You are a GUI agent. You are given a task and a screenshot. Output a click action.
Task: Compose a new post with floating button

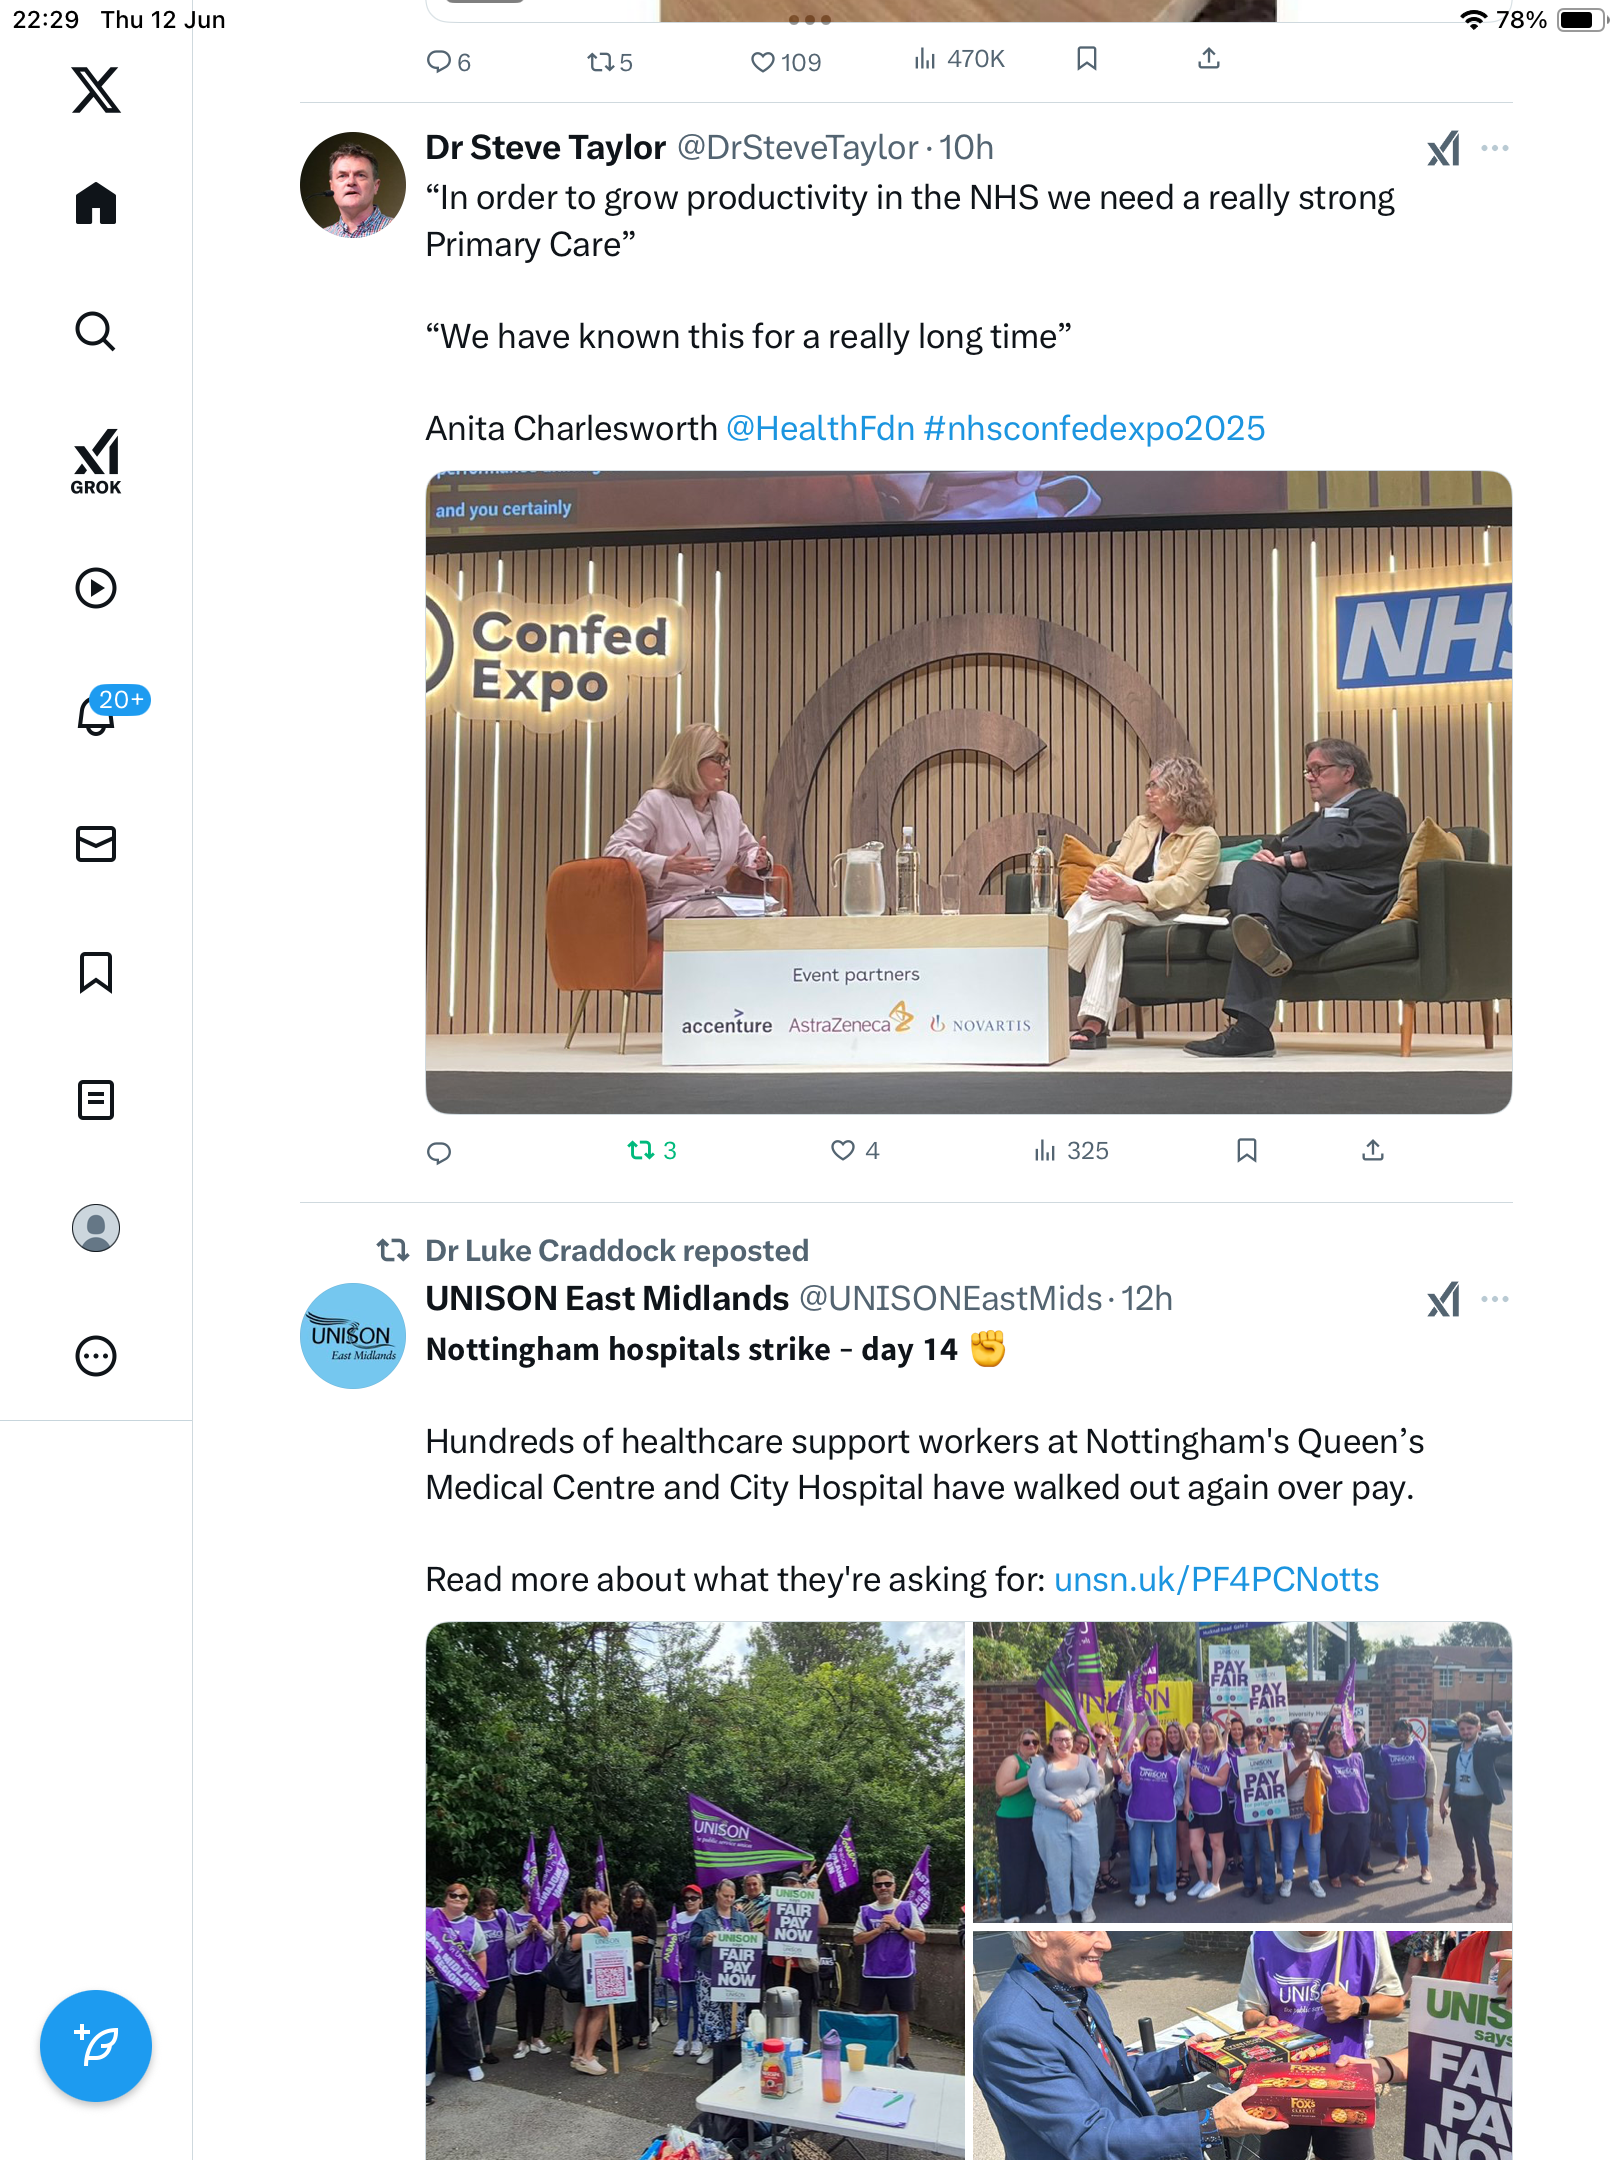pos(96,2046)
